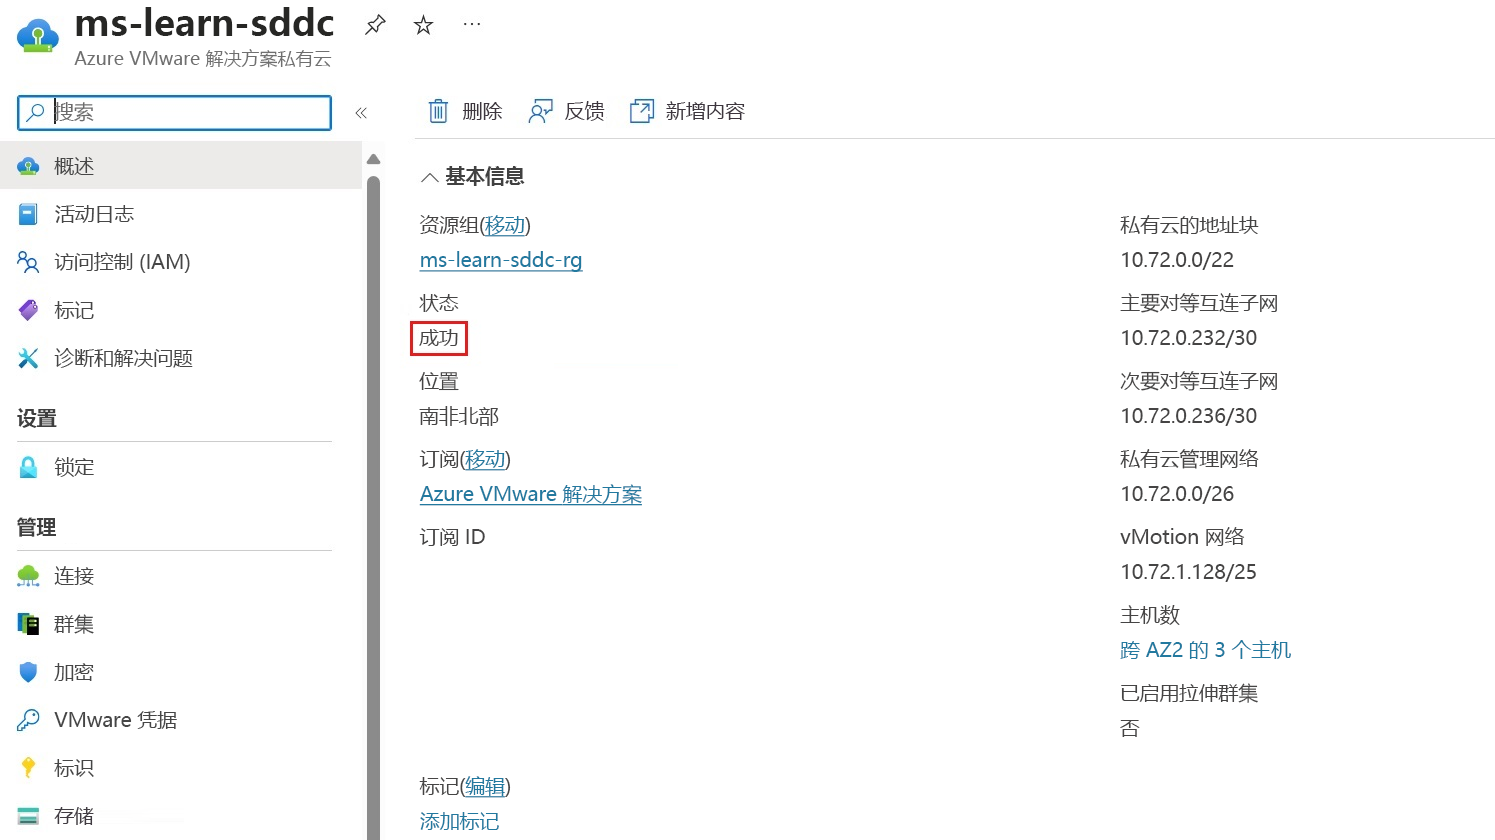Open 标识 in the sidebar
1495x840 pixels.
(x=74, y=768)
